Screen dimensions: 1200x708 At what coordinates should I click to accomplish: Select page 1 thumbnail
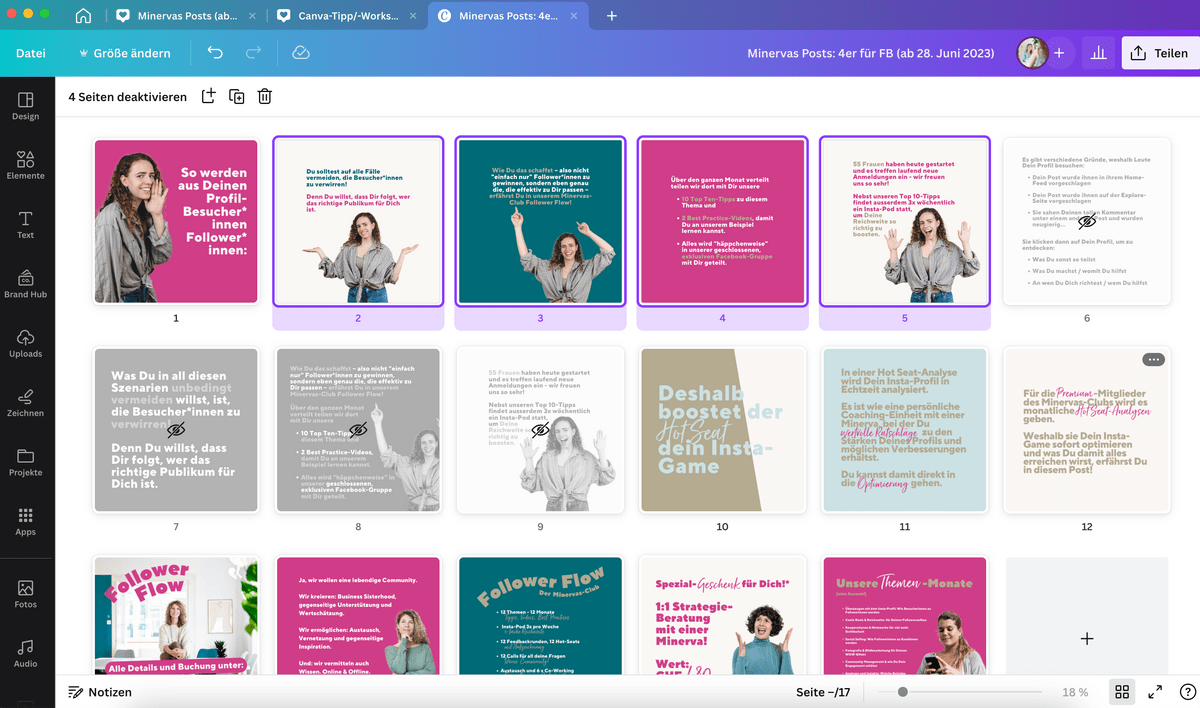[176, 221]
